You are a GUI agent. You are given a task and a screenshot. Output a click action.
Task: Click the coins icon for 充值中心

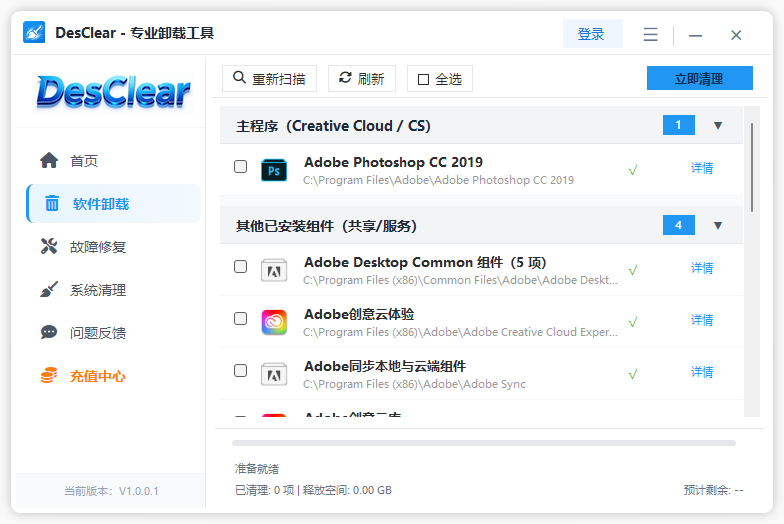(49, 375)
